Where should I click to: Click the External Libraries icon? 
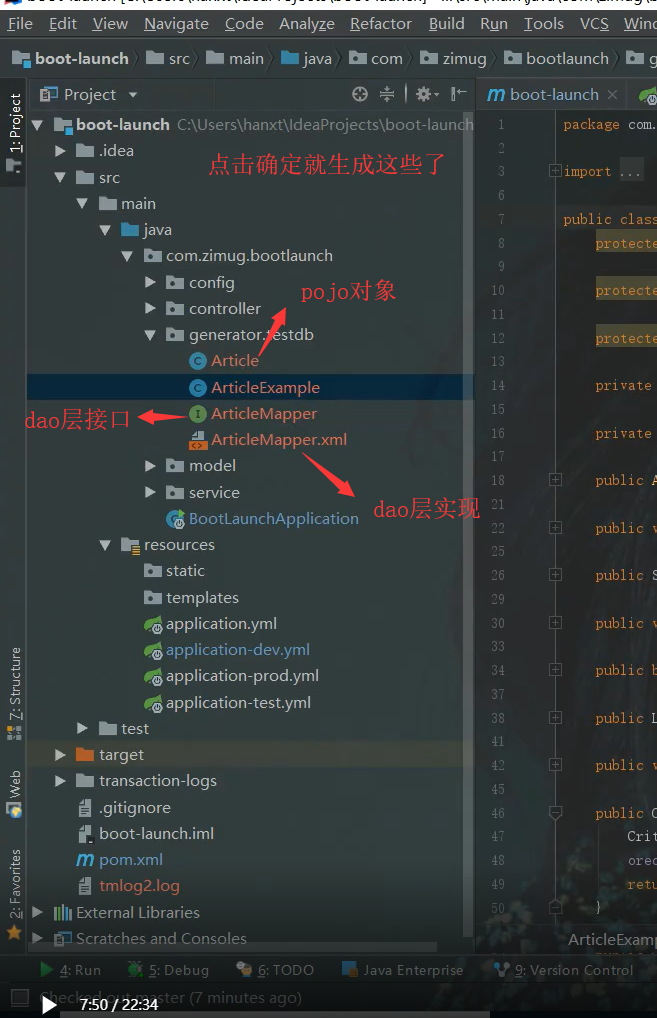point(62,913)
